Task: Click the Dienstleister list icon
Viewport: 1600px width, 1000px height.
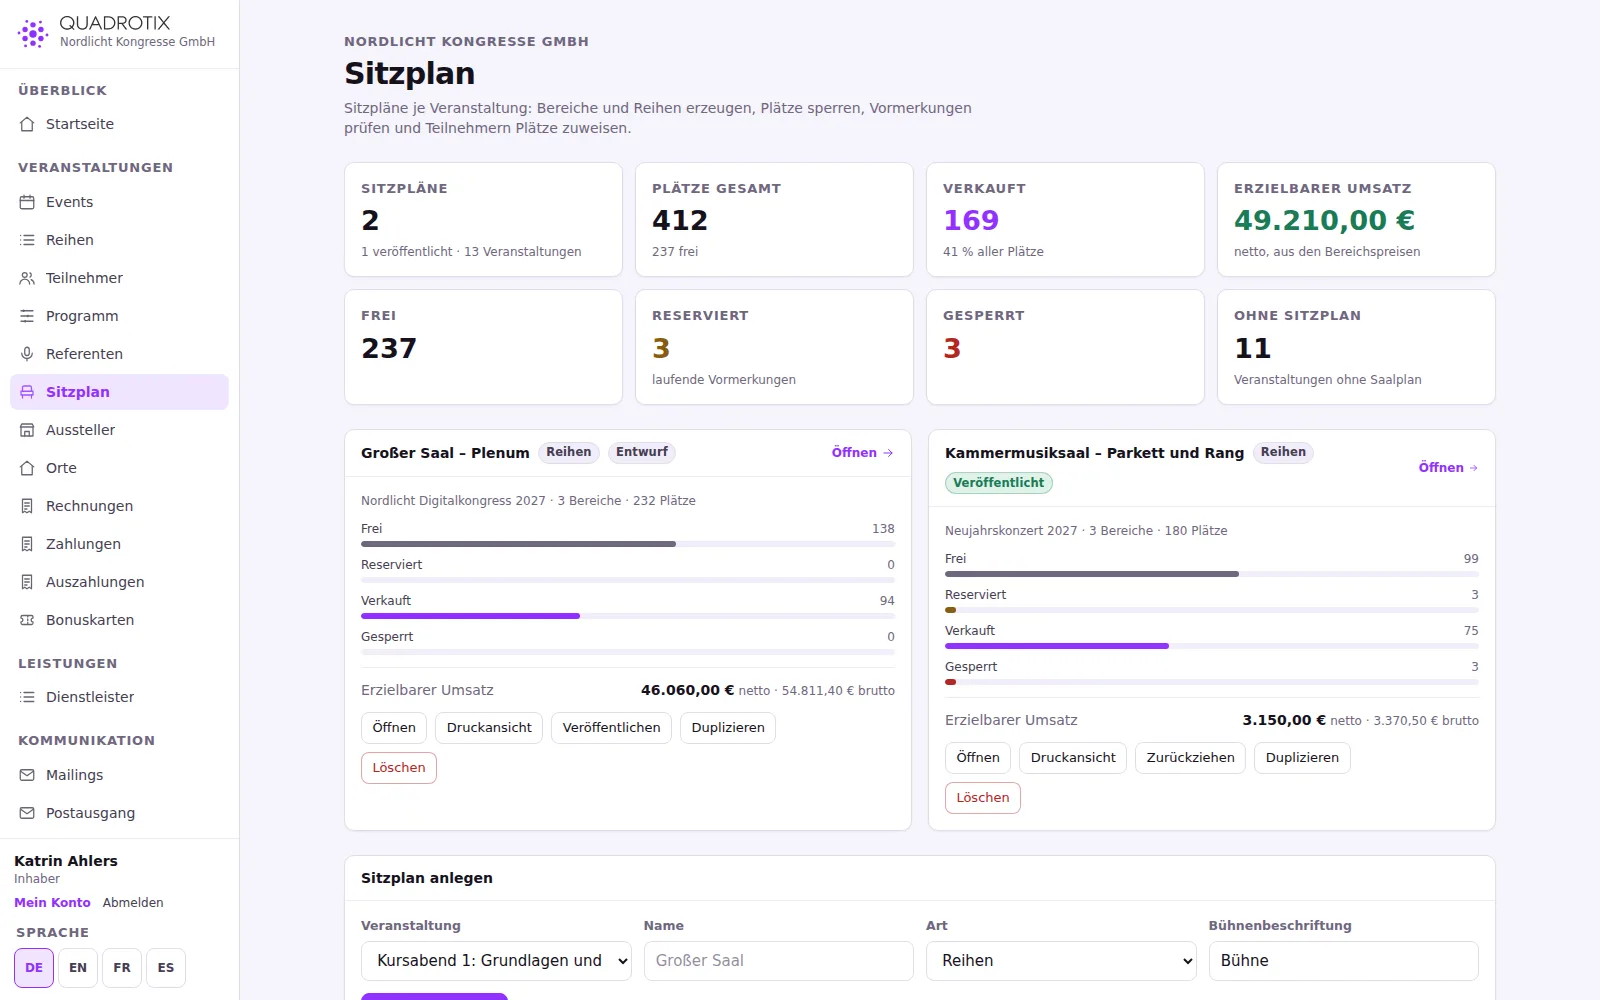Action: (27, 697)
